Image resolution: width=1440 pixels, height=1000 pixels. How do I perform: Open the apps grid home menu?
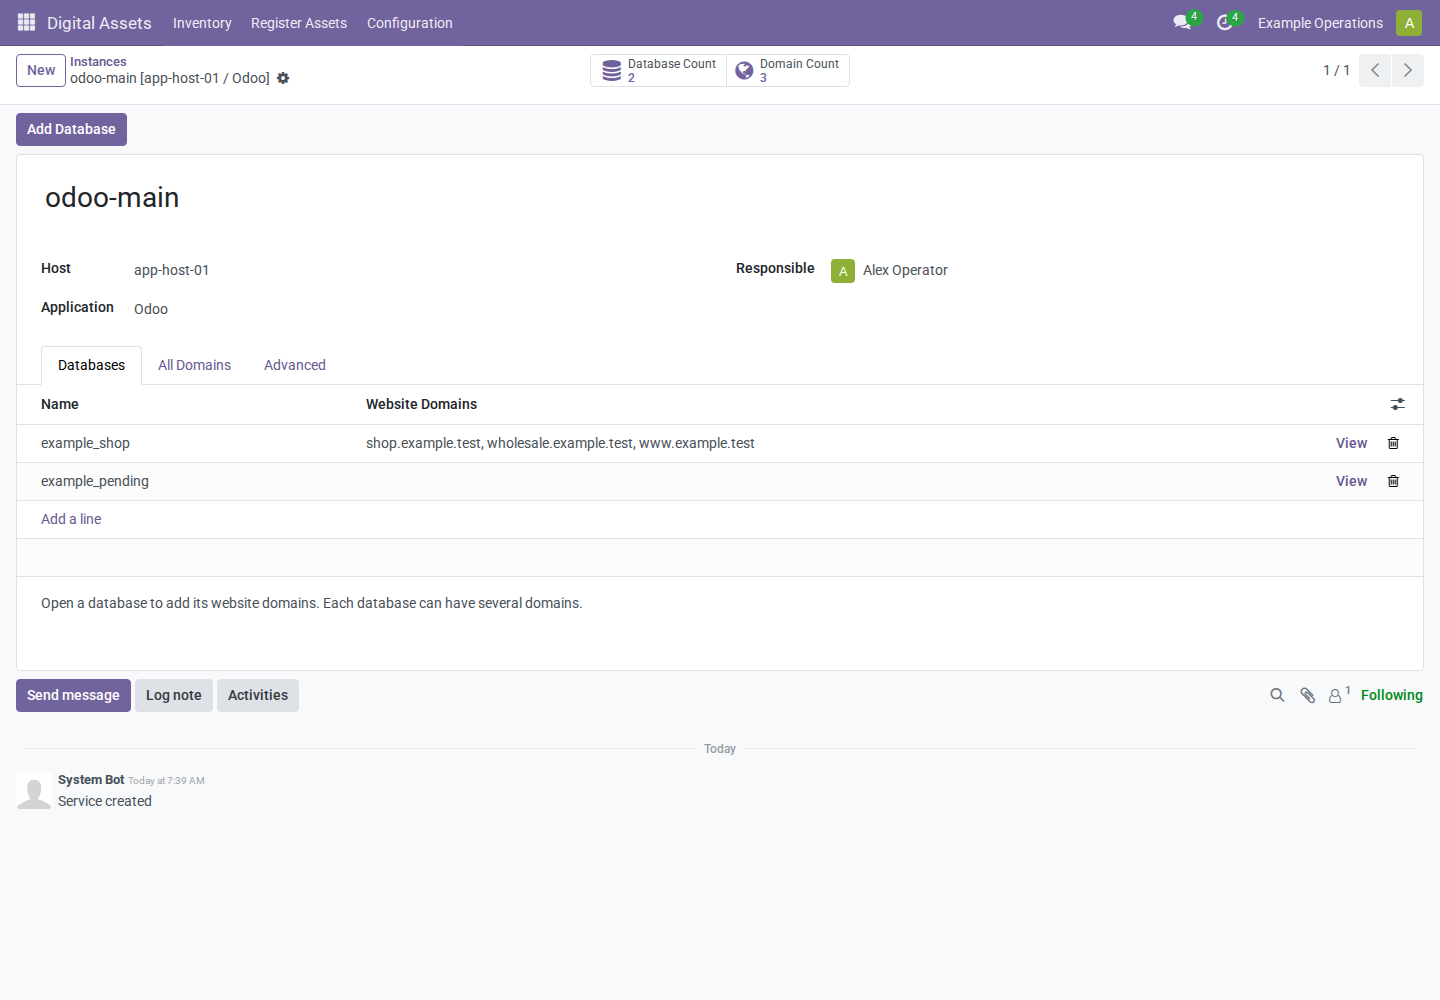26,22
